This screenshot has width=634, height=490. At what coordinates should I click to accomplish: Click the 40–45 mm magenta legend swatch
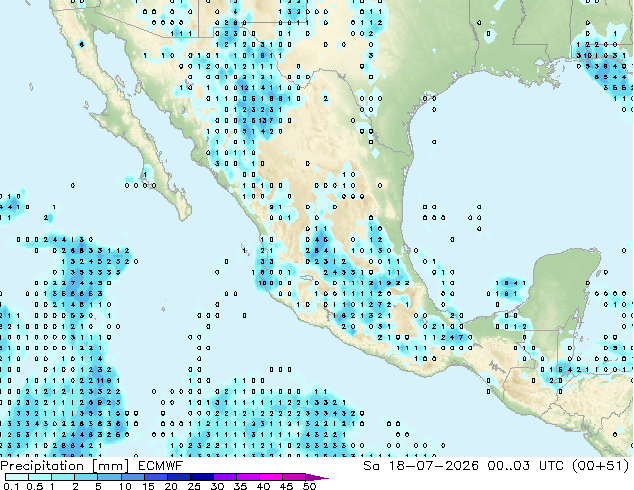click(271, 477)
